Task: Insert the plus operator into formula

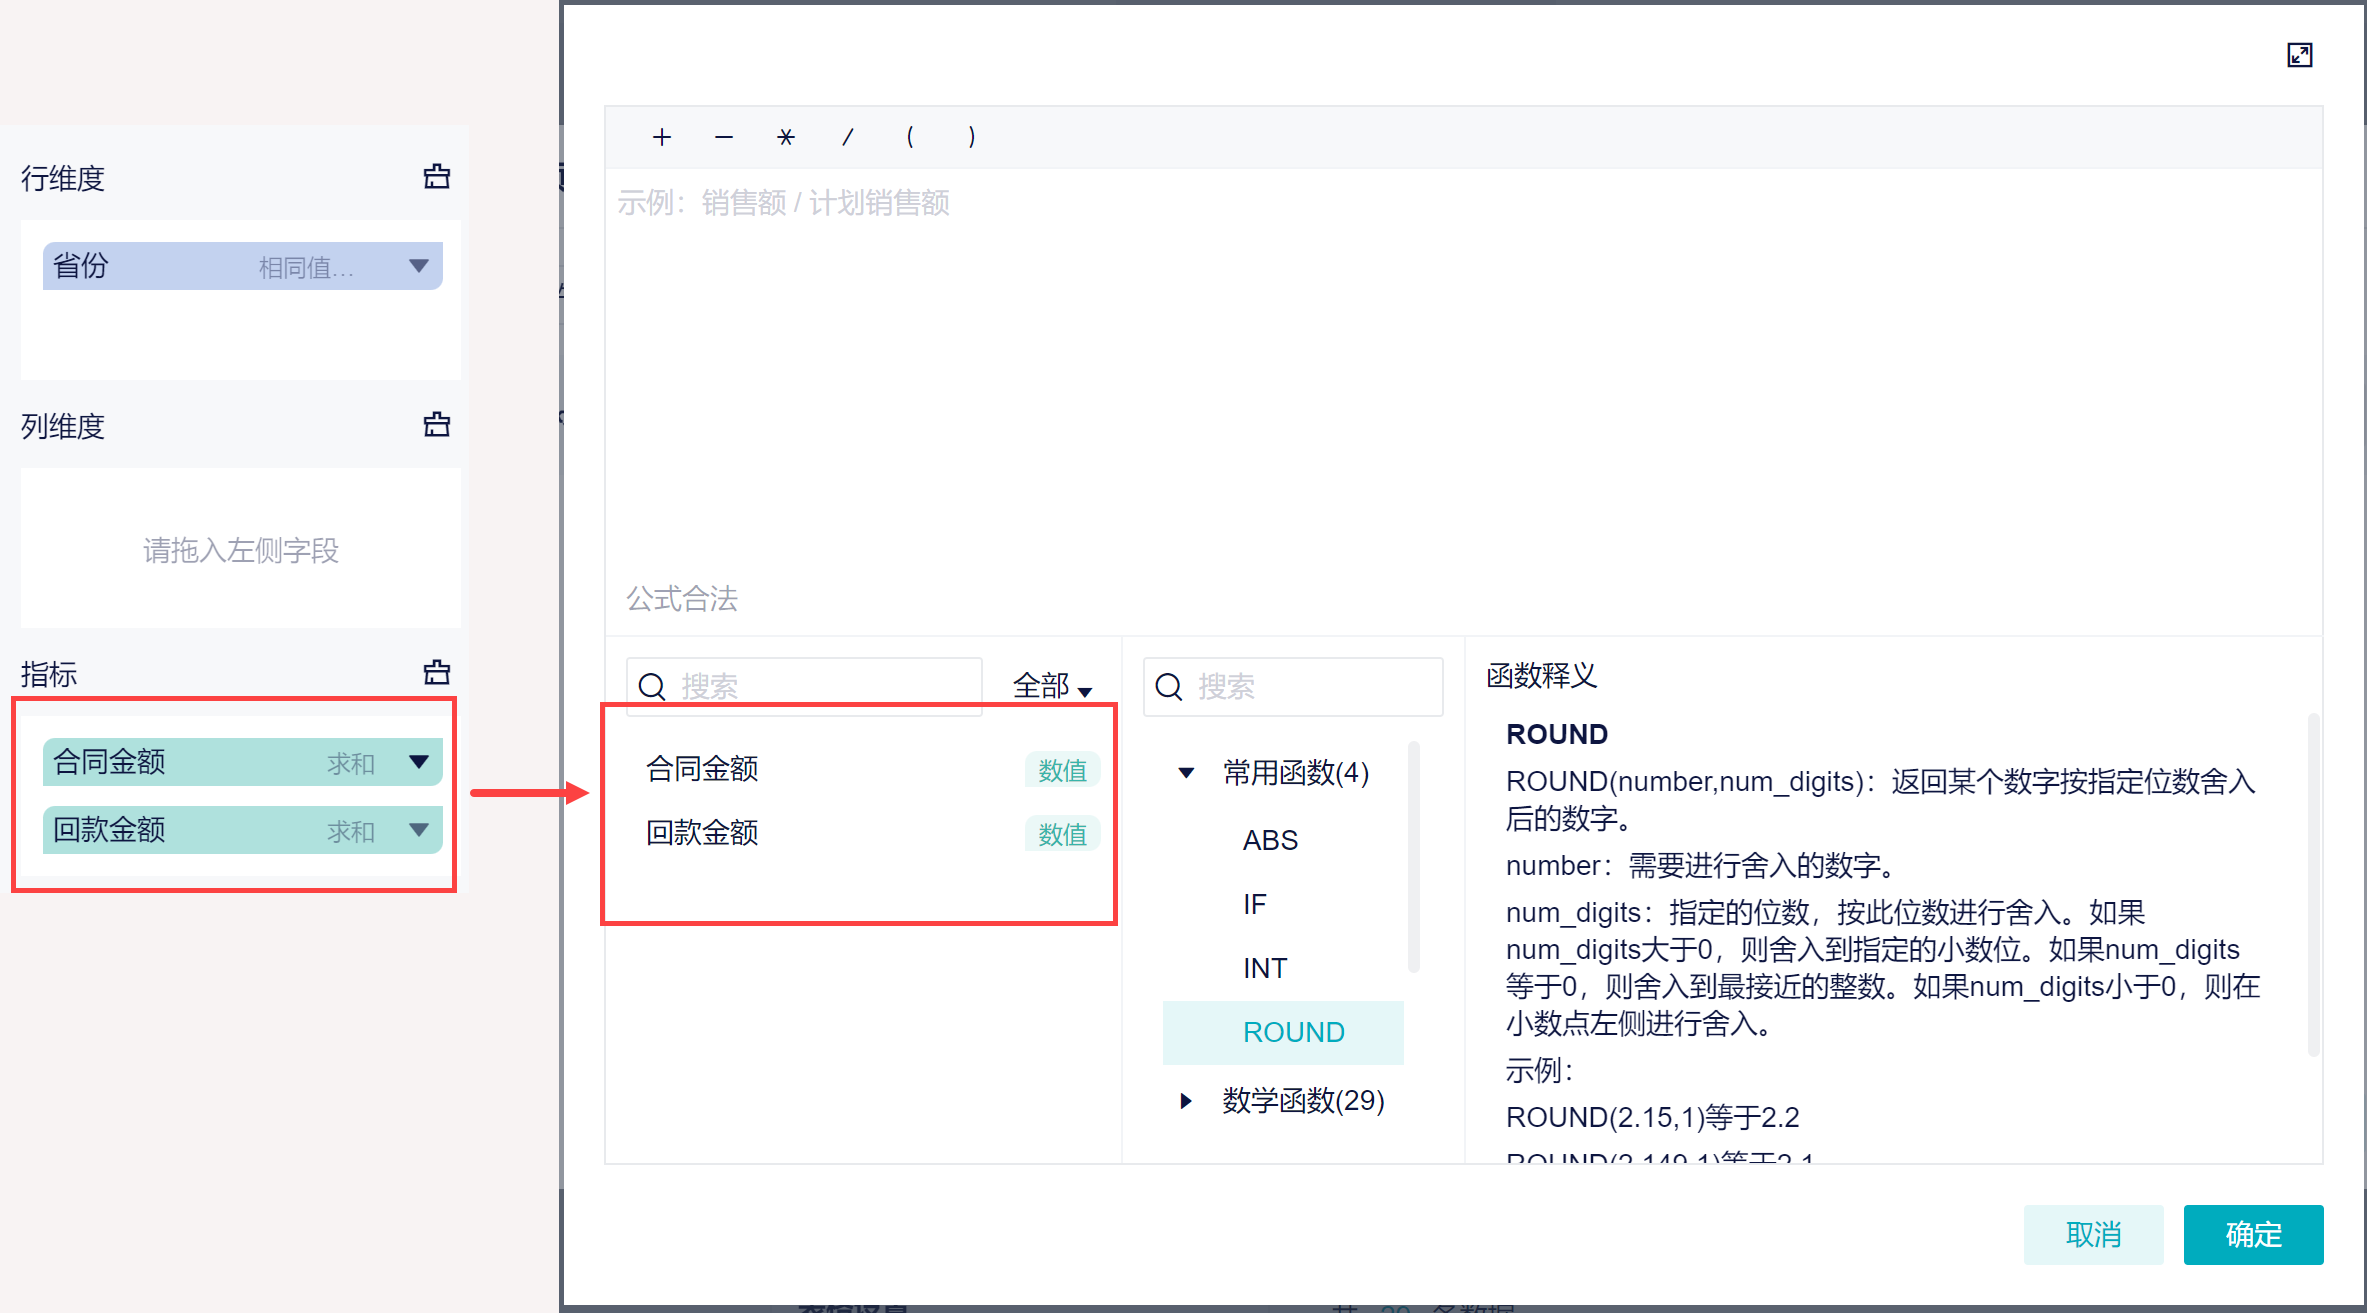Action: point(661,137)
